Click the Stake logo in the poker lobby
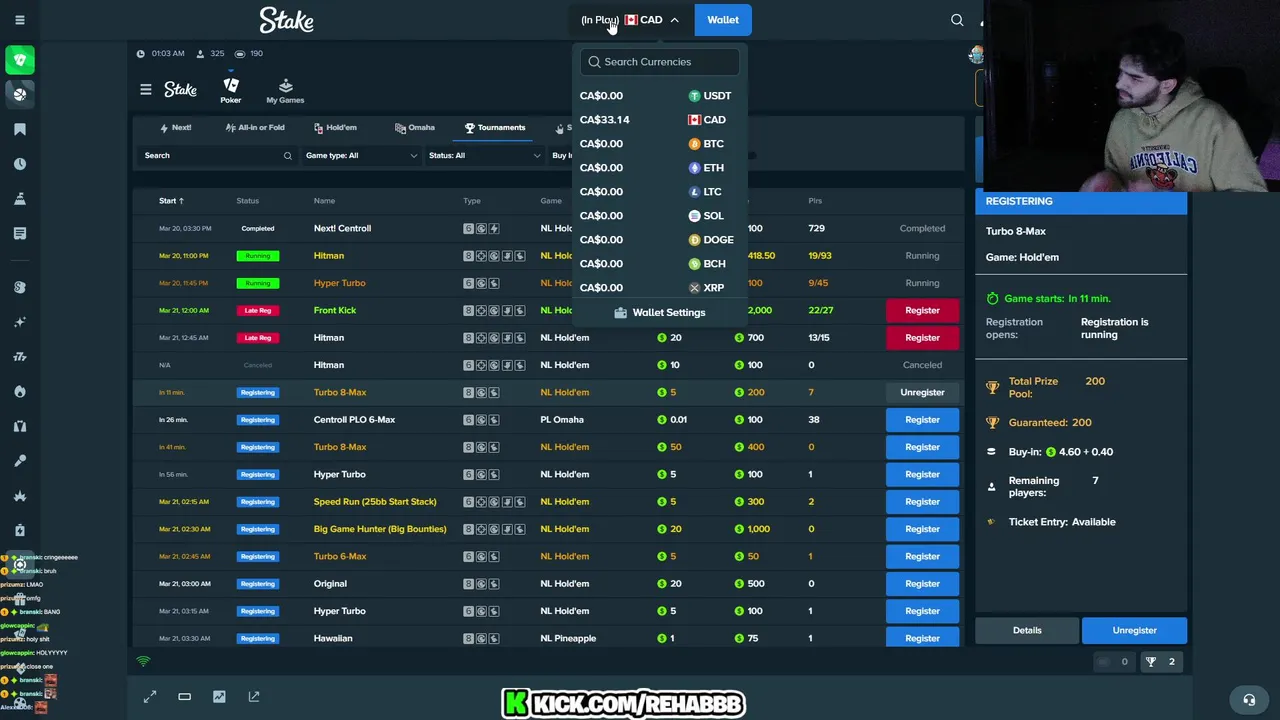 [x=181, y=90]
